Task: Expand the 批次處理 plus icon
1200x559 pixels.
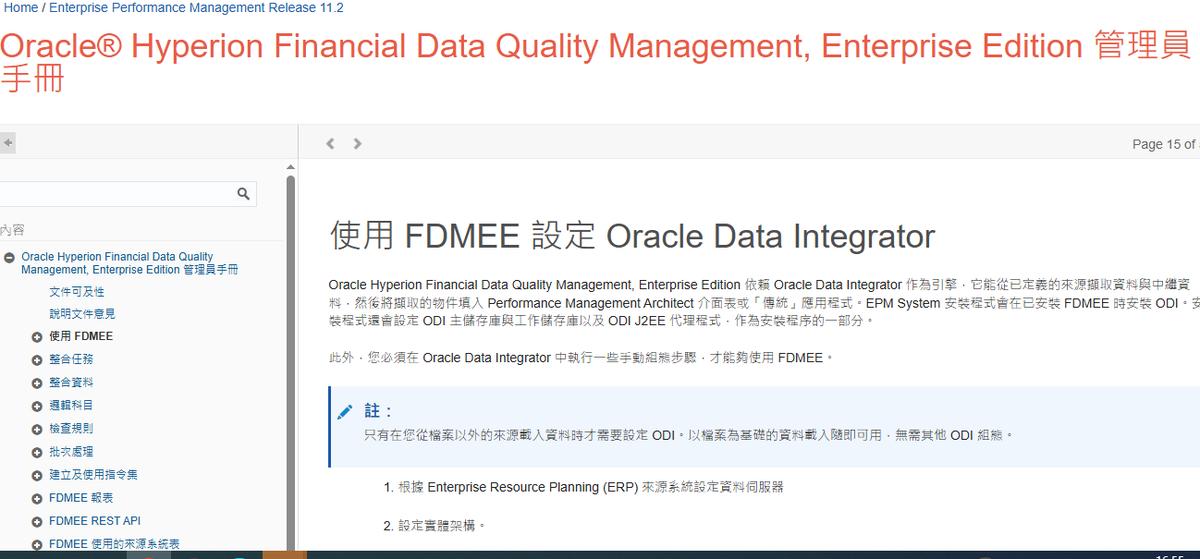Action: (x=37, y=452)
